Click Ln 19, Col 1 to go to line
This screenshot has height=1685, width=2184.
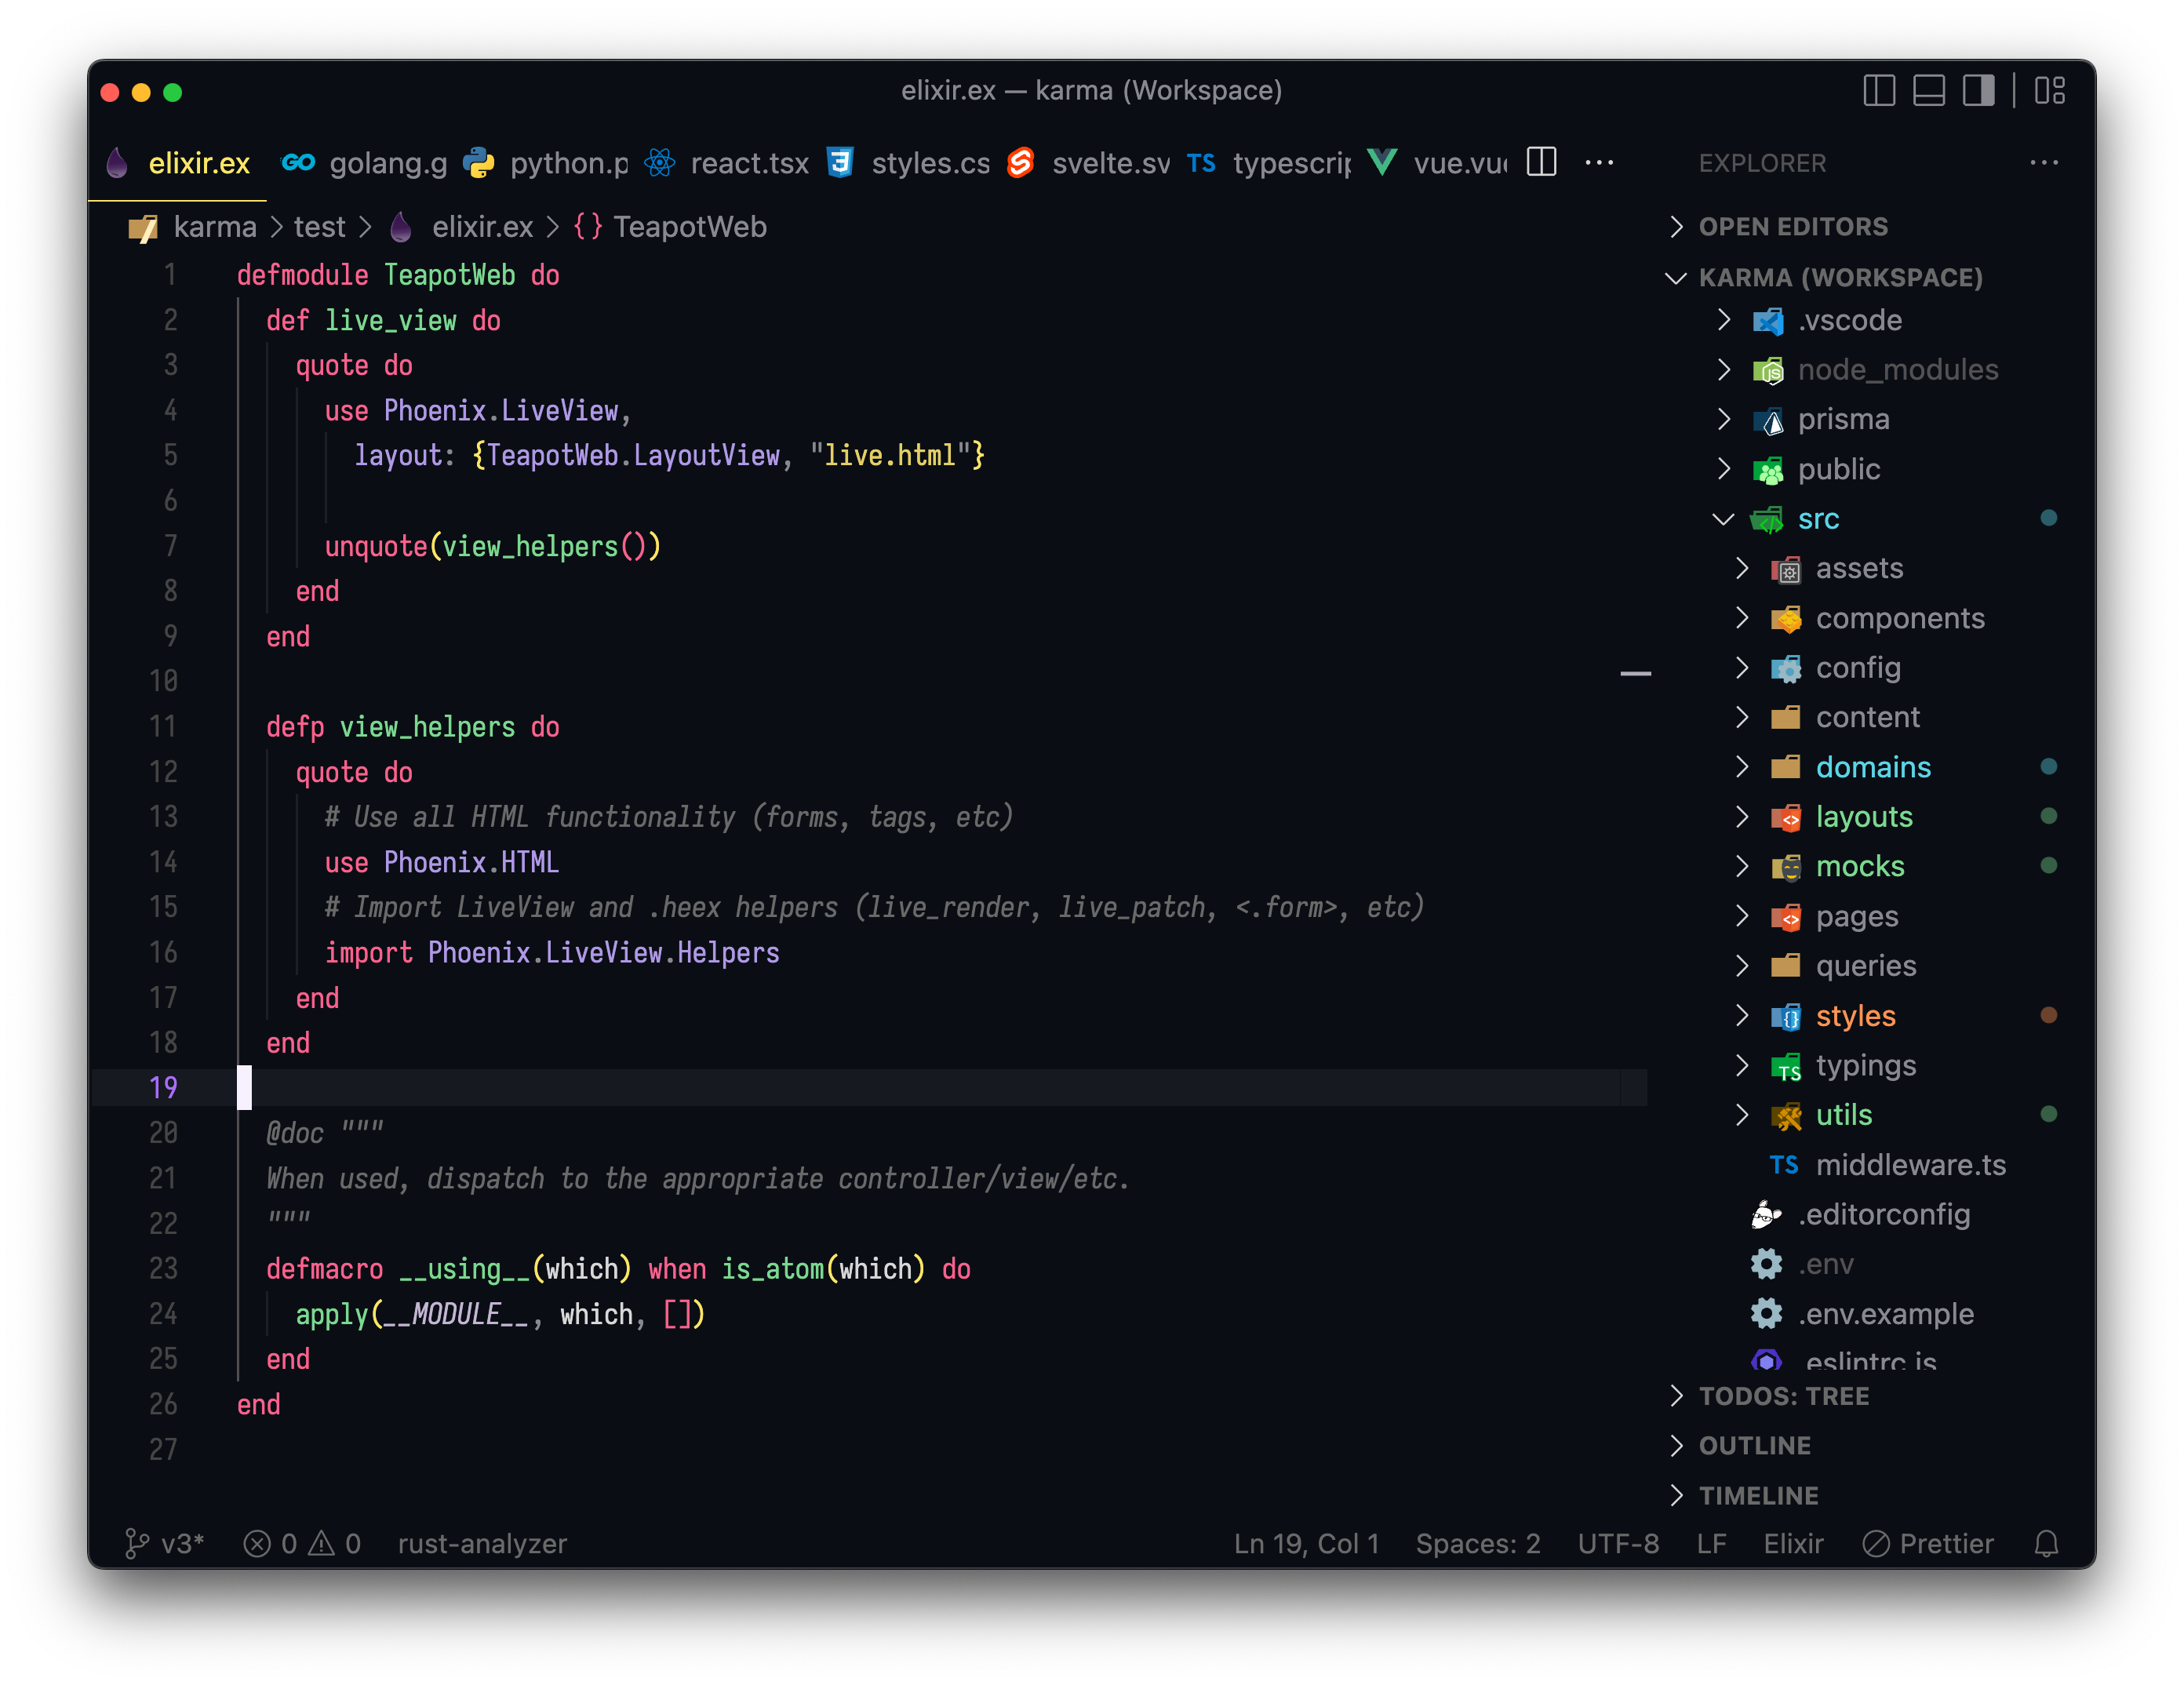[x=1306, y=1543]
